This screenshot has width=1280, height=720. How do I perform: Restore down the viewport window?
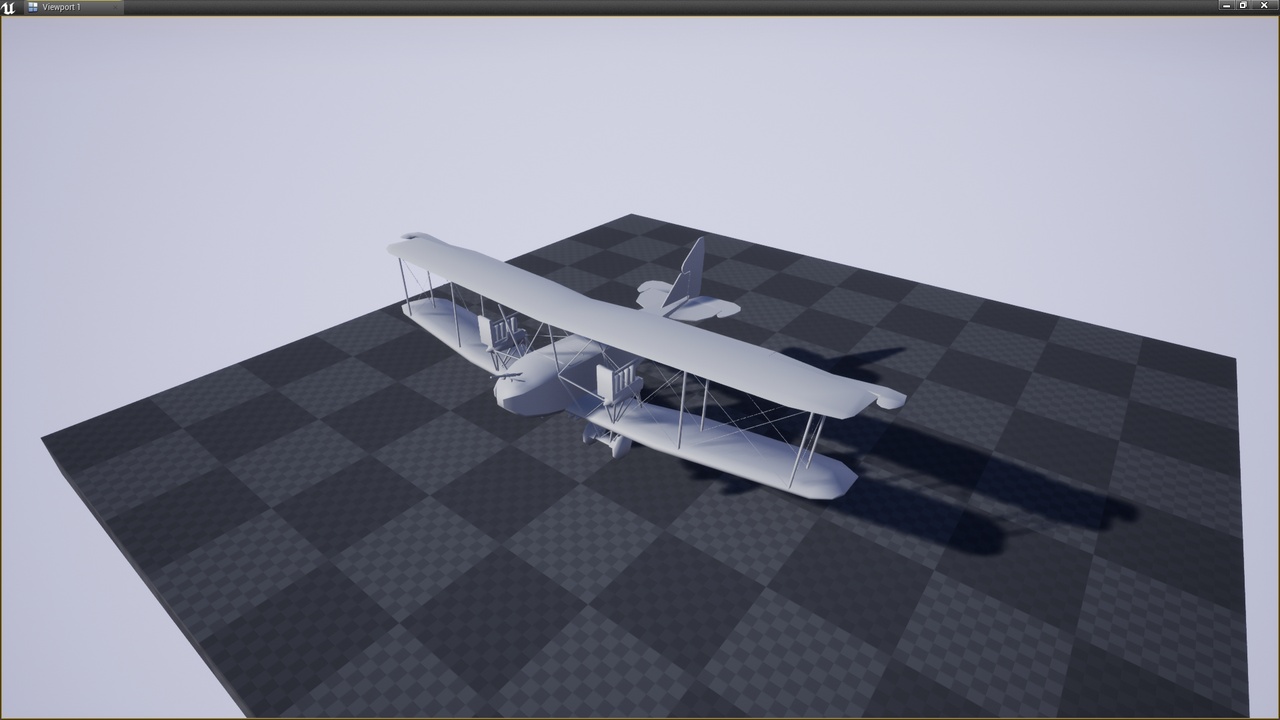coord(1244,5)
